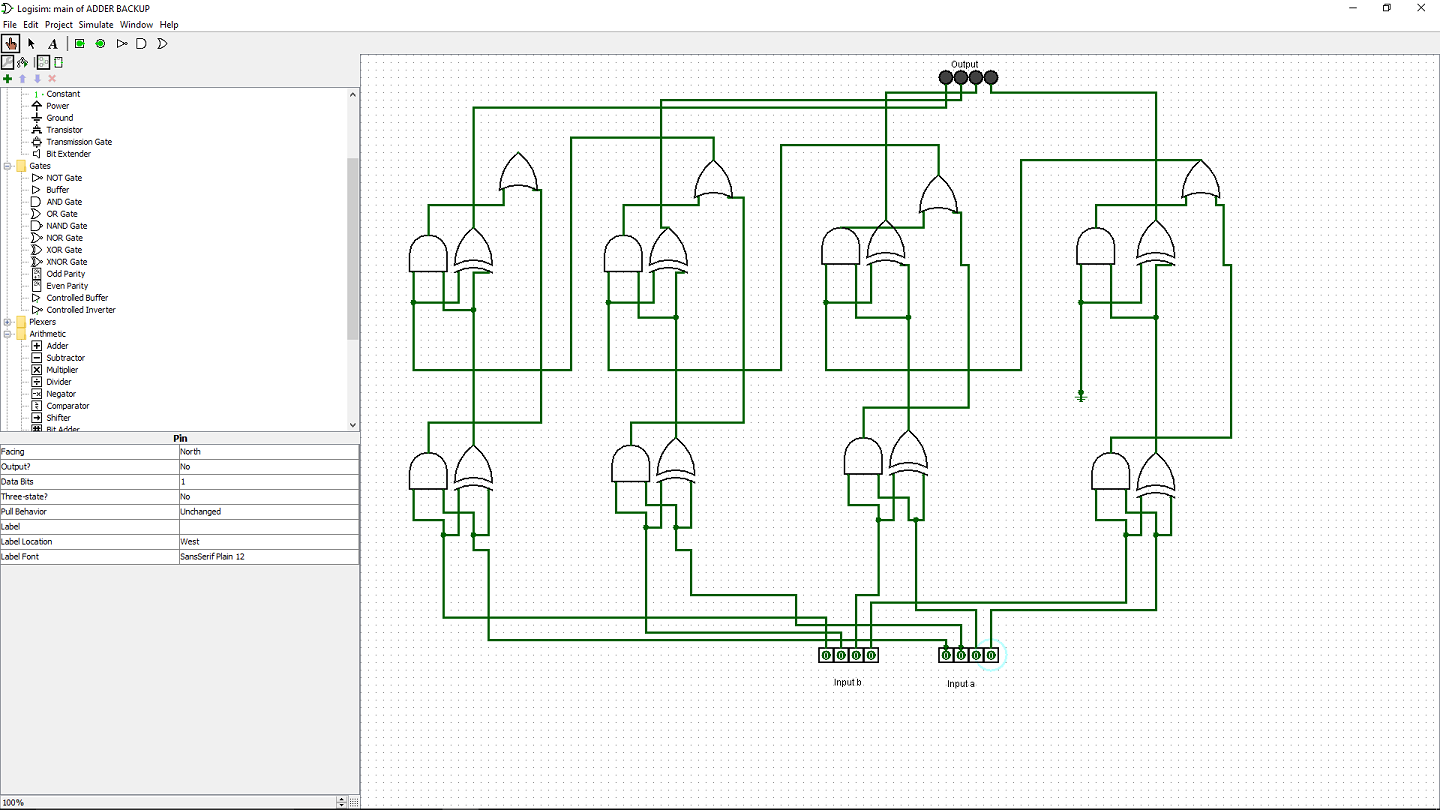
Task: Select XOR Gate in the component tree
Action: point(65,250)
